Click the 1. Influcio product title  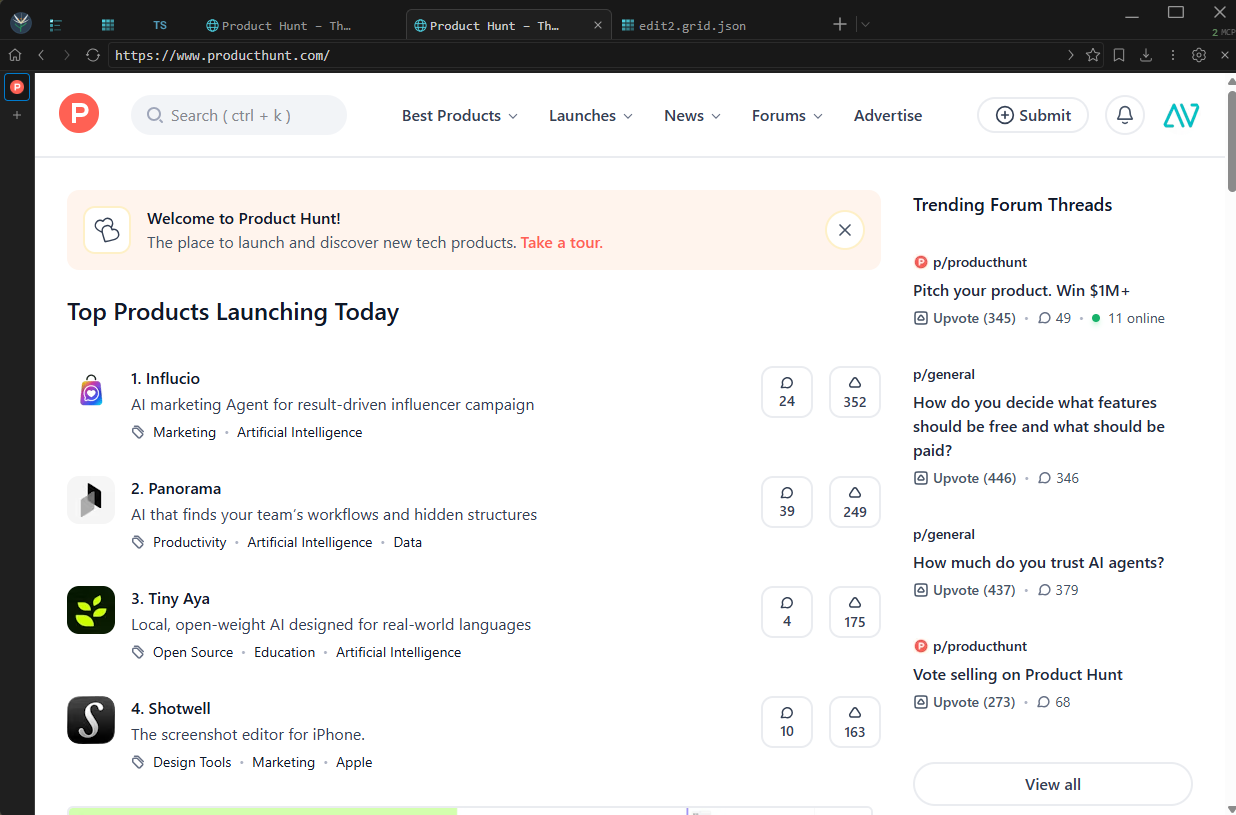tap(165, 378)
